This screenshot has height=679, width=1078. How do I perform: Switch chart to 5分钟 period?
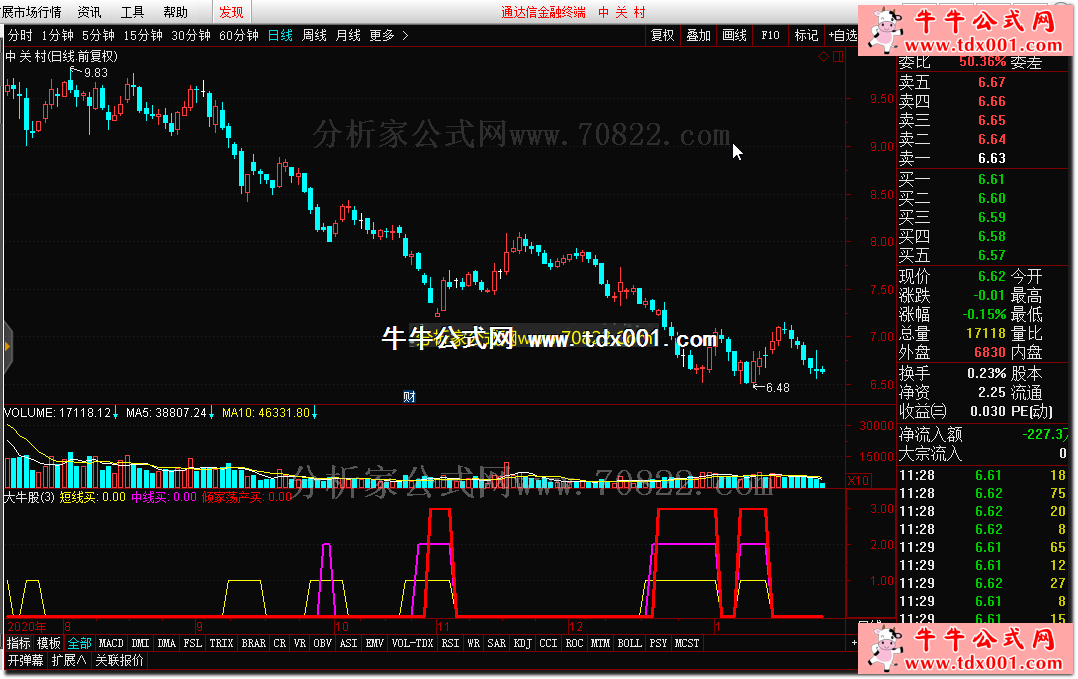(98, 35)
